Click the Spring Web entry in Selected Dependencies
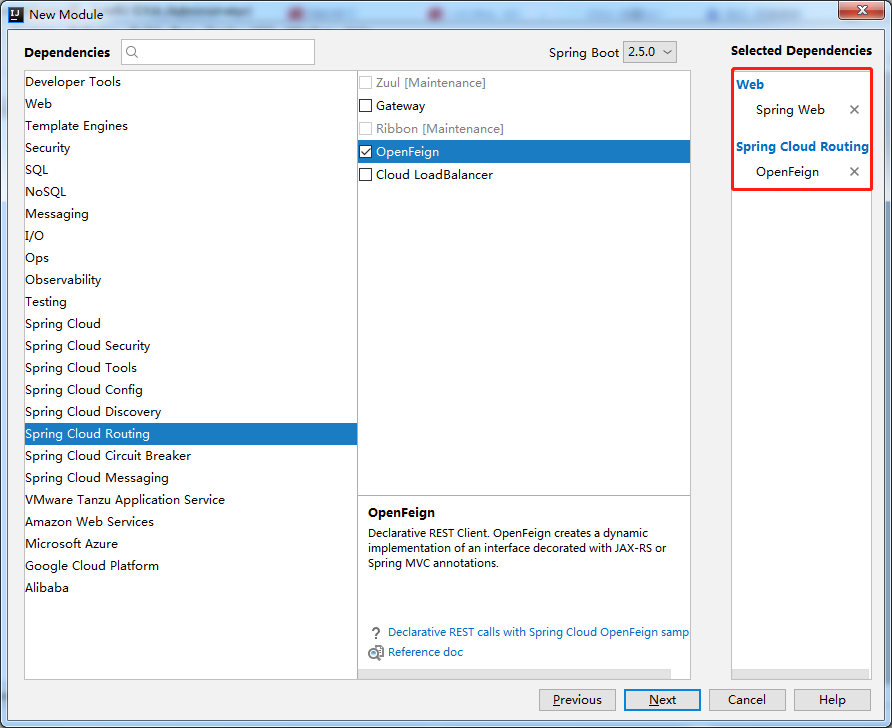The image size is (892, 728). 790,110
